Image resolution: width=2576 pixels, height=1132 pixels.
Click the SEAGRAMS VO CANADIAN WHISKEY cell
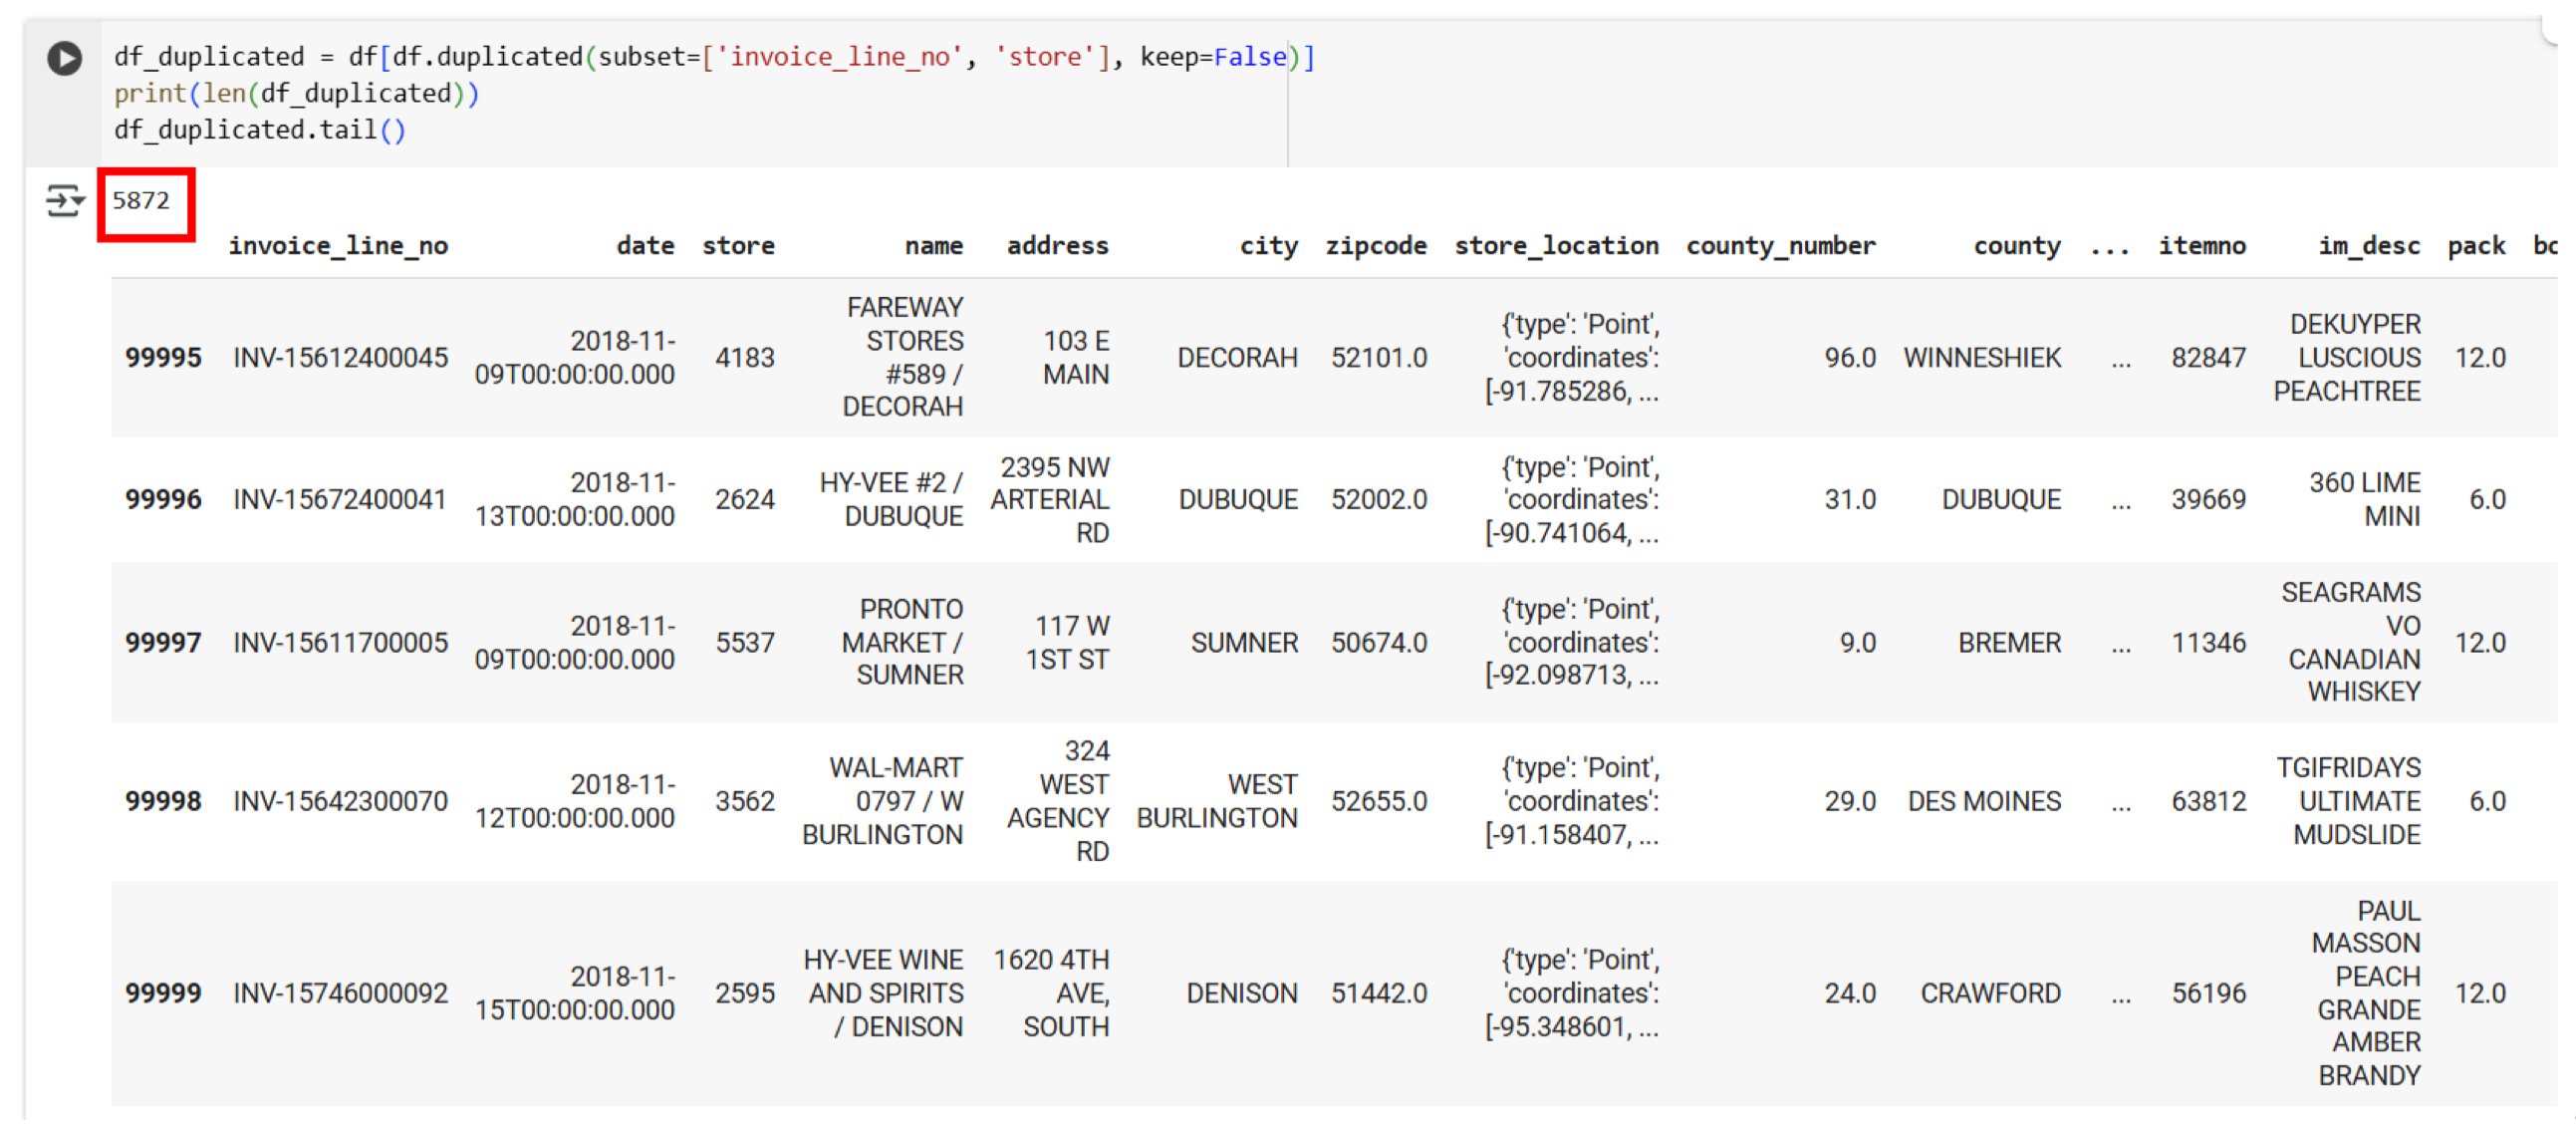(x=2351, y=642)
